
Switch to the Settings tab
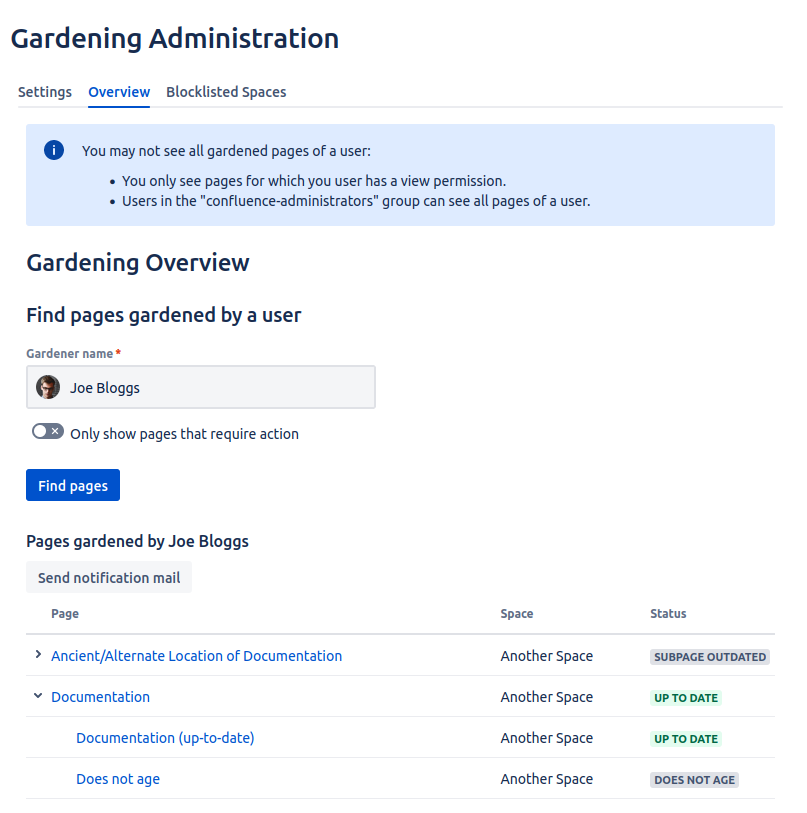click(x=45, y=92)
